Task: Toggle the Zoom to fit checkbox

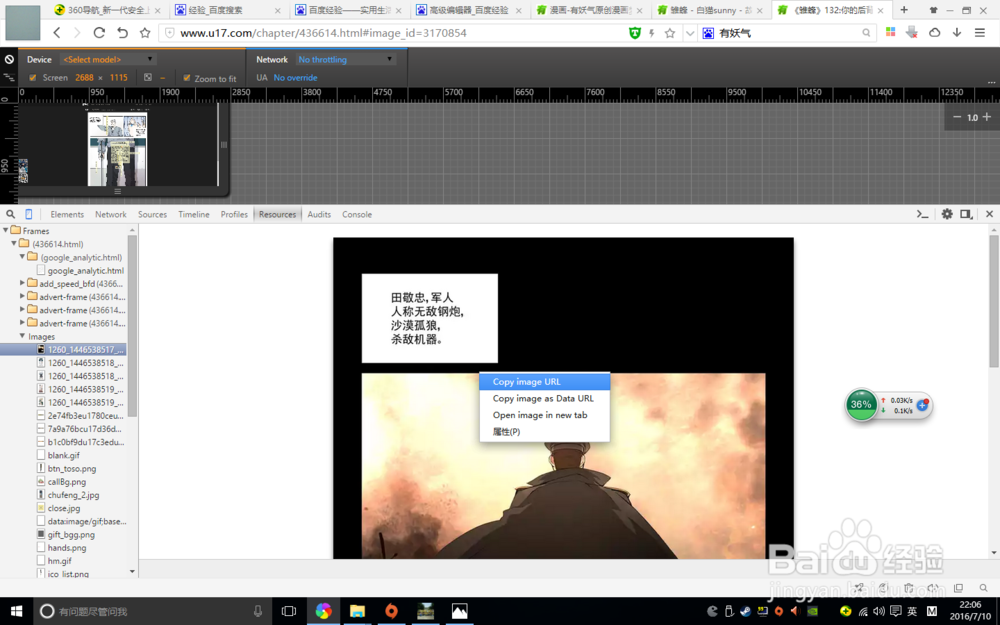Action: point(187,78)
